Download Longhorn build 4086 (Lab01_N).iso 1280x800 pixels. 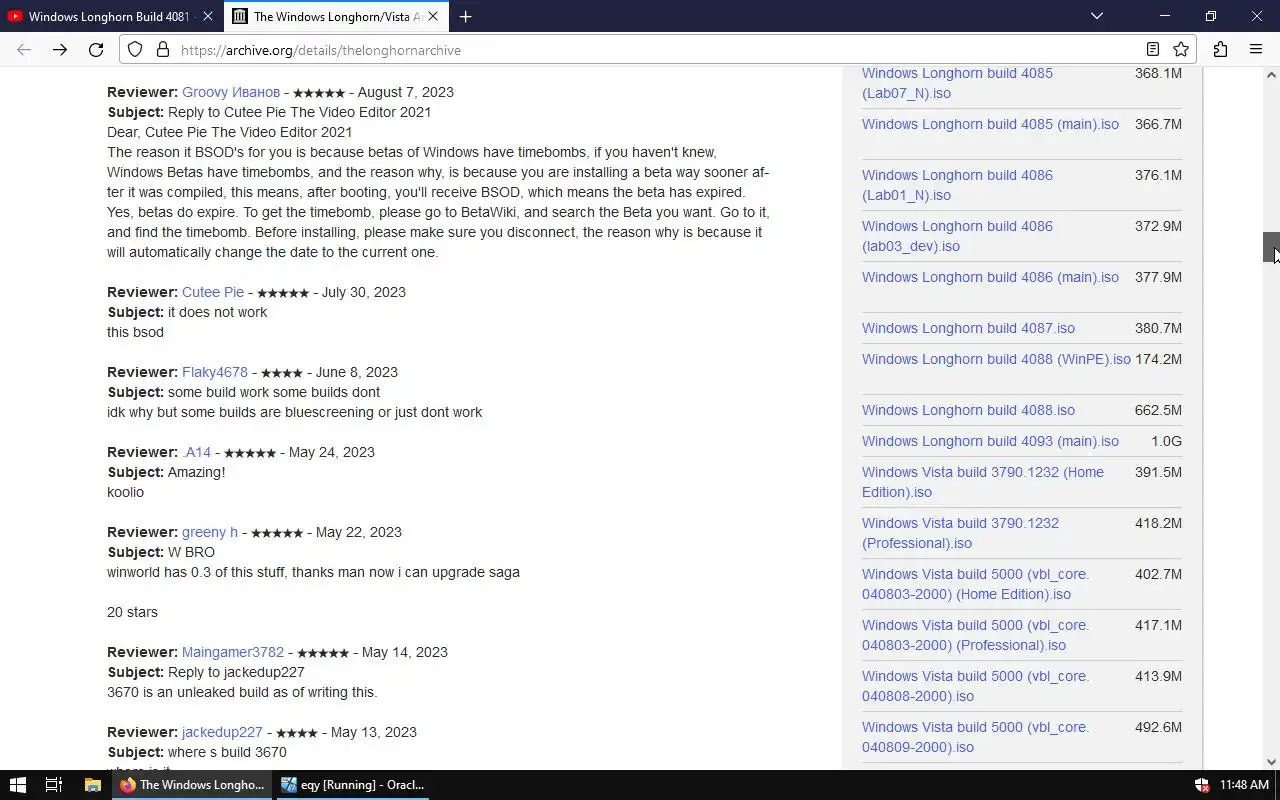click(957, 185)
